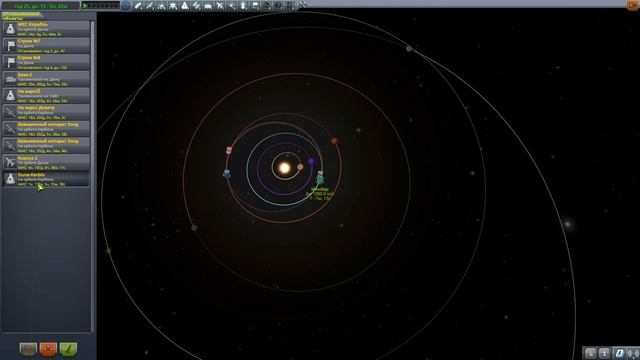Click the ship icon on На марс!2 row
The width and height of the screenshot is (640, 360).
click(10, 96)
